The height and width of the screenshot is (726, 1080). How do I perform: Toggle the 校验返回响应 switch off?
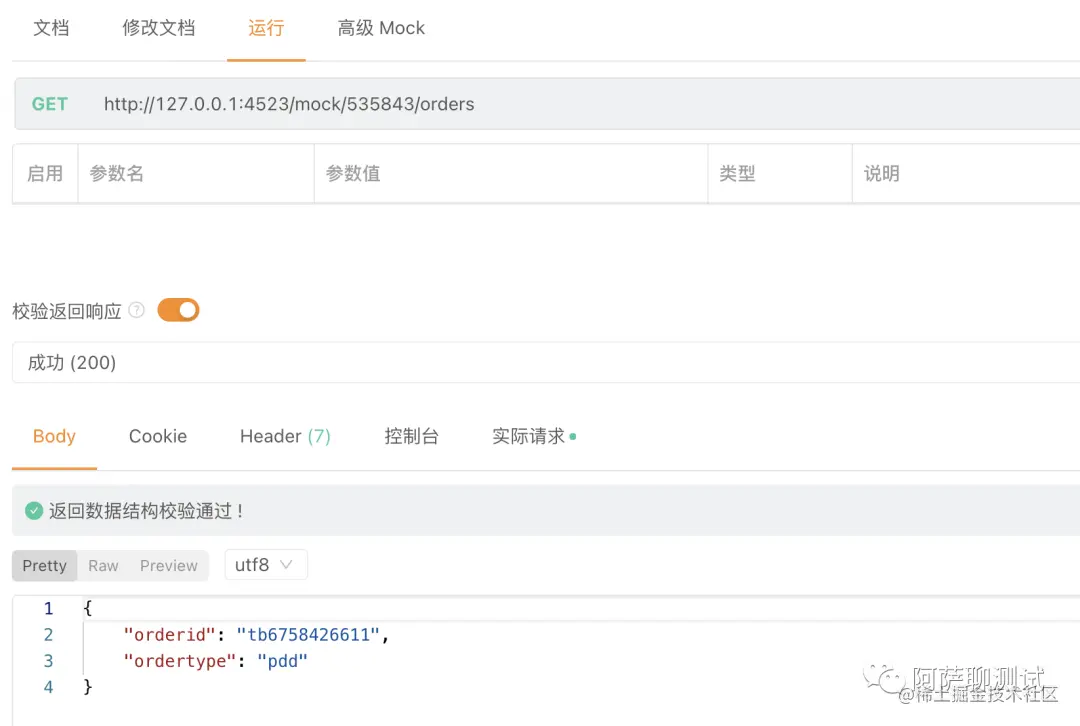pos(178,310)
